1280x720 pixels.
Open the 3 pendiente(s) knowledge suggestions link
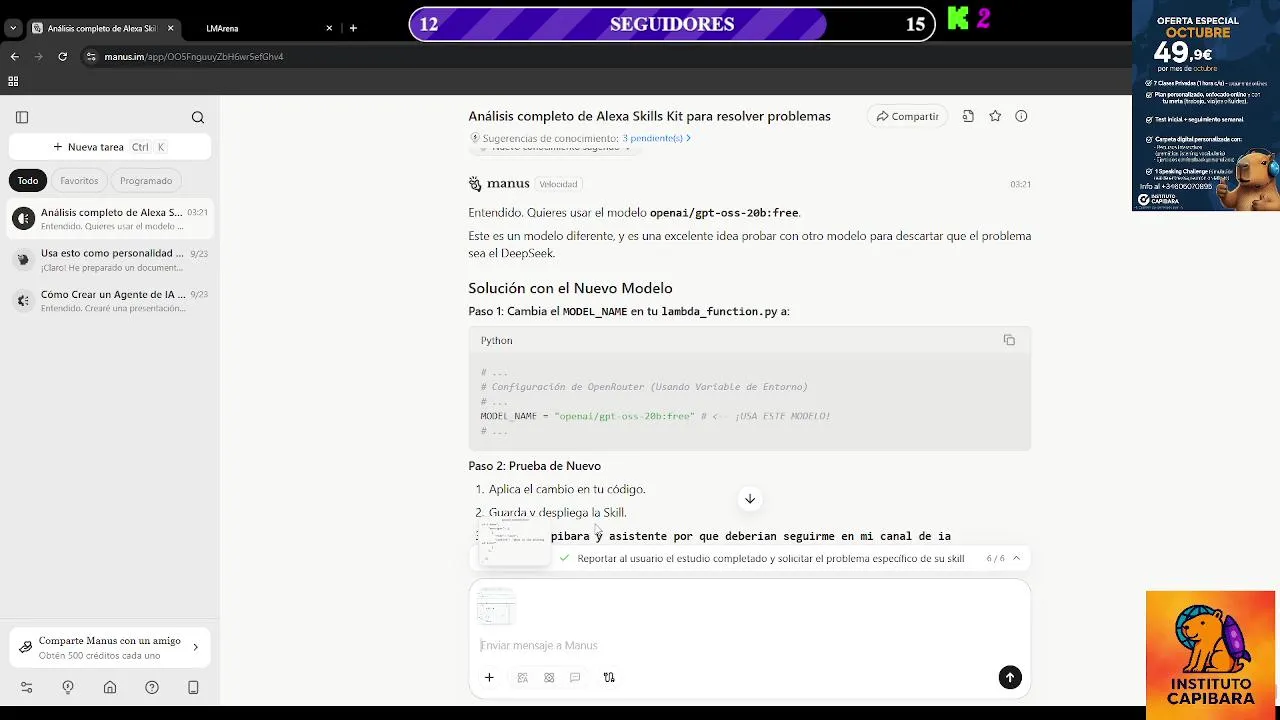tap(656, 138)
